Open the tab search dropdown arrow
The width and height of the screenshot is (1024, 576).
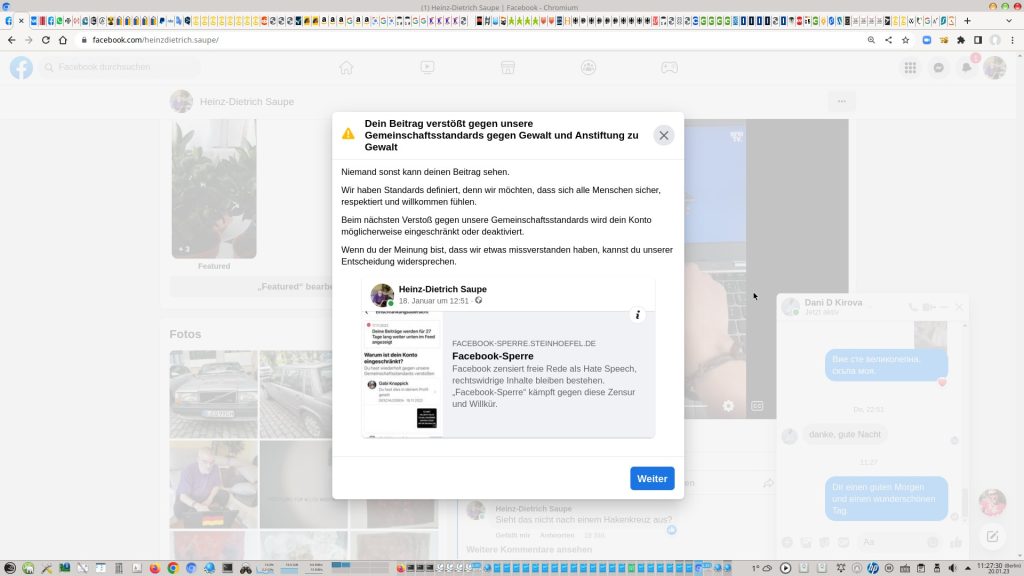pos(1009,21)
